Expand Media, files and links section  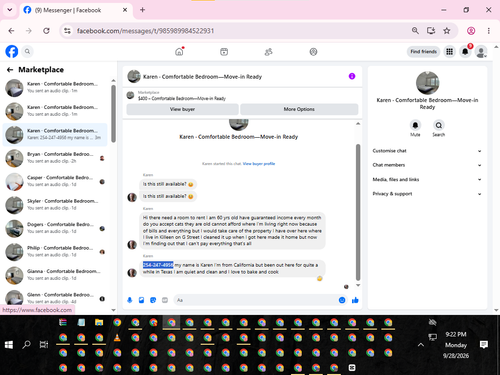click(x=427, y=179)
